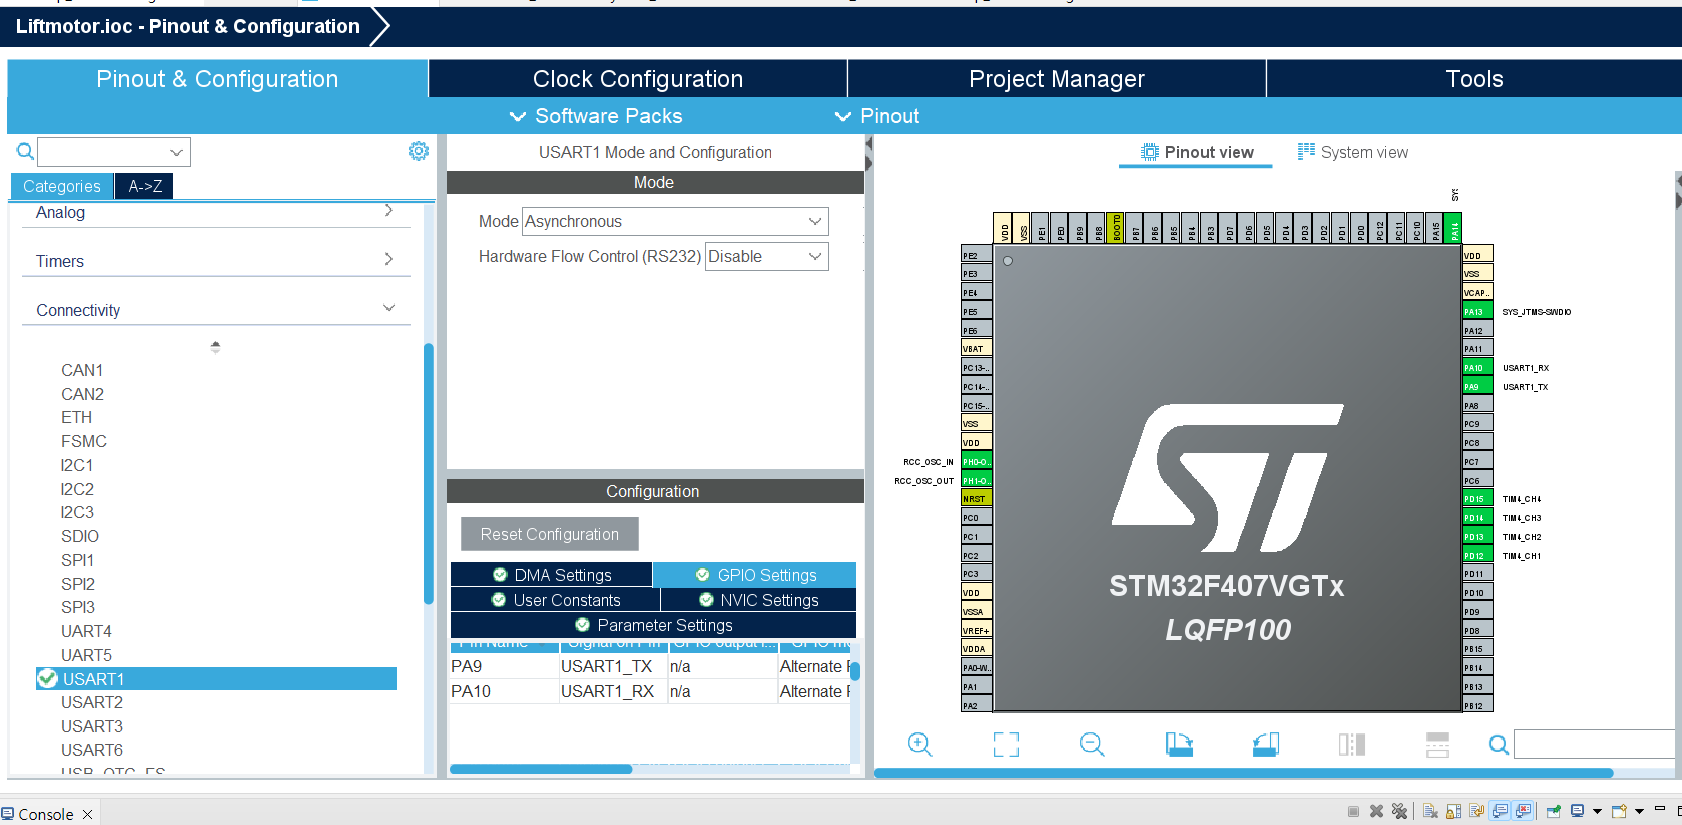
Task: Remove all terminated launches double-X icon
Action: tap(1399, 811)
